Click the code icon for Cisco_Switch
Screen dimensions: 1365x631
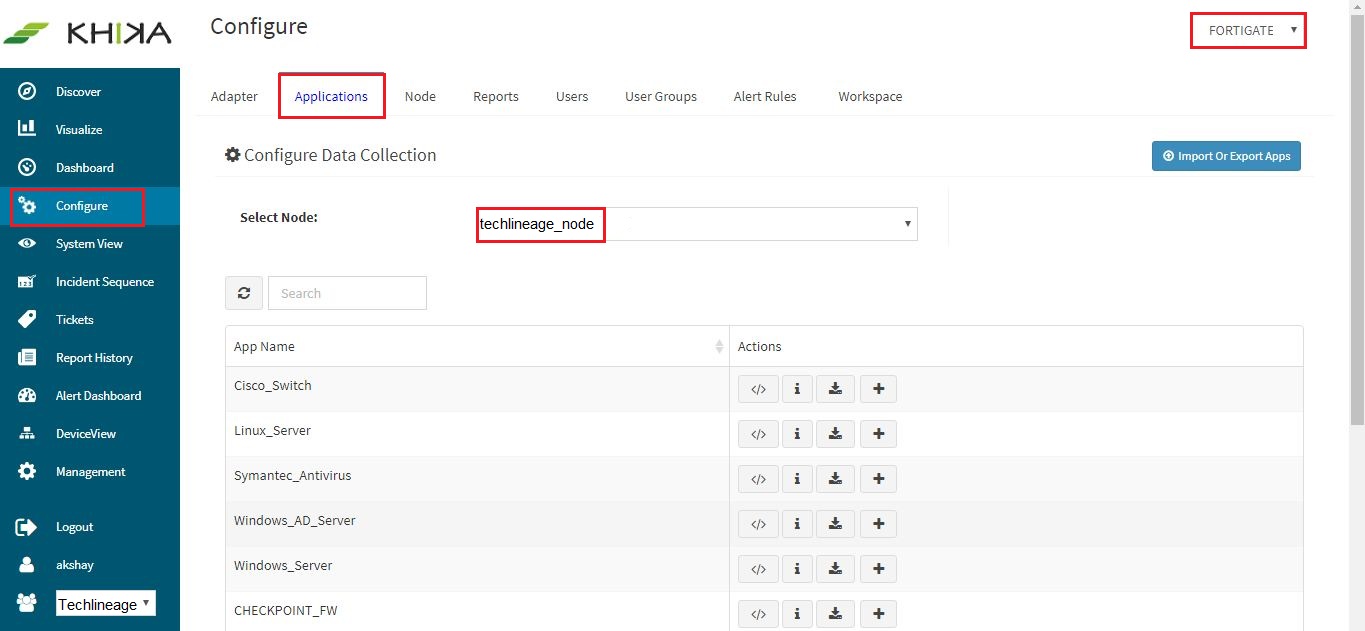pos(758,389)
